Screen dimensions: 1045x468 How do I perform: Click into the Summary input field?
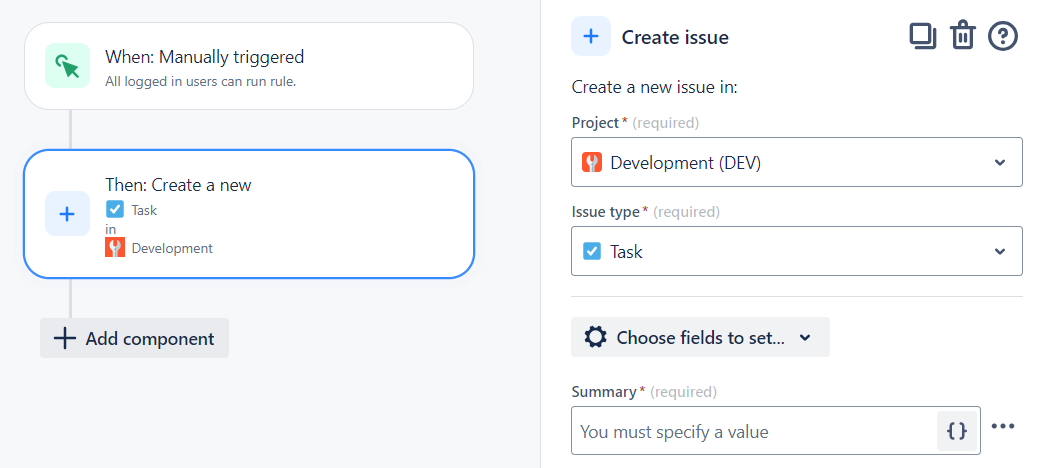[x=754, y=431]
